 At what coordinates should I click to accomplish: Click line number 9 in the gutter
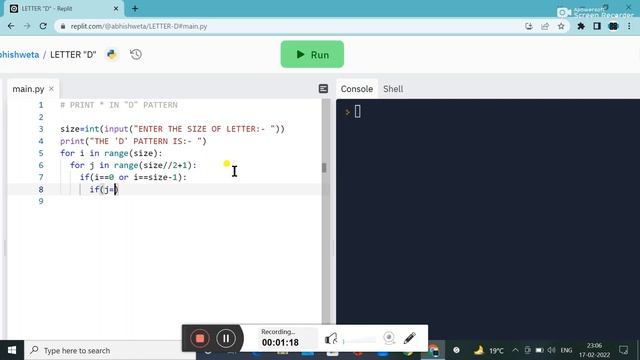point(41,201)
